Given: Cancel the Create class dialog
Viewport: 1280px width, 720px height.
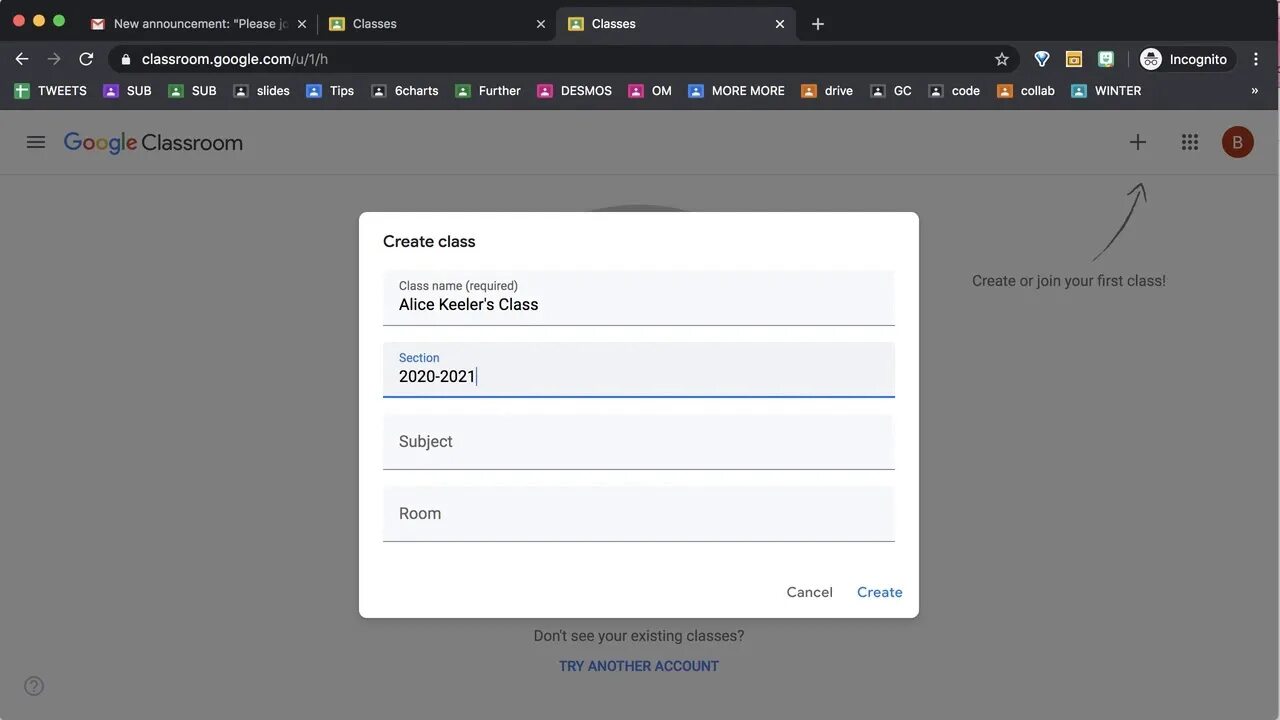Looking at the screenshot, I should (x=810, y=592).
